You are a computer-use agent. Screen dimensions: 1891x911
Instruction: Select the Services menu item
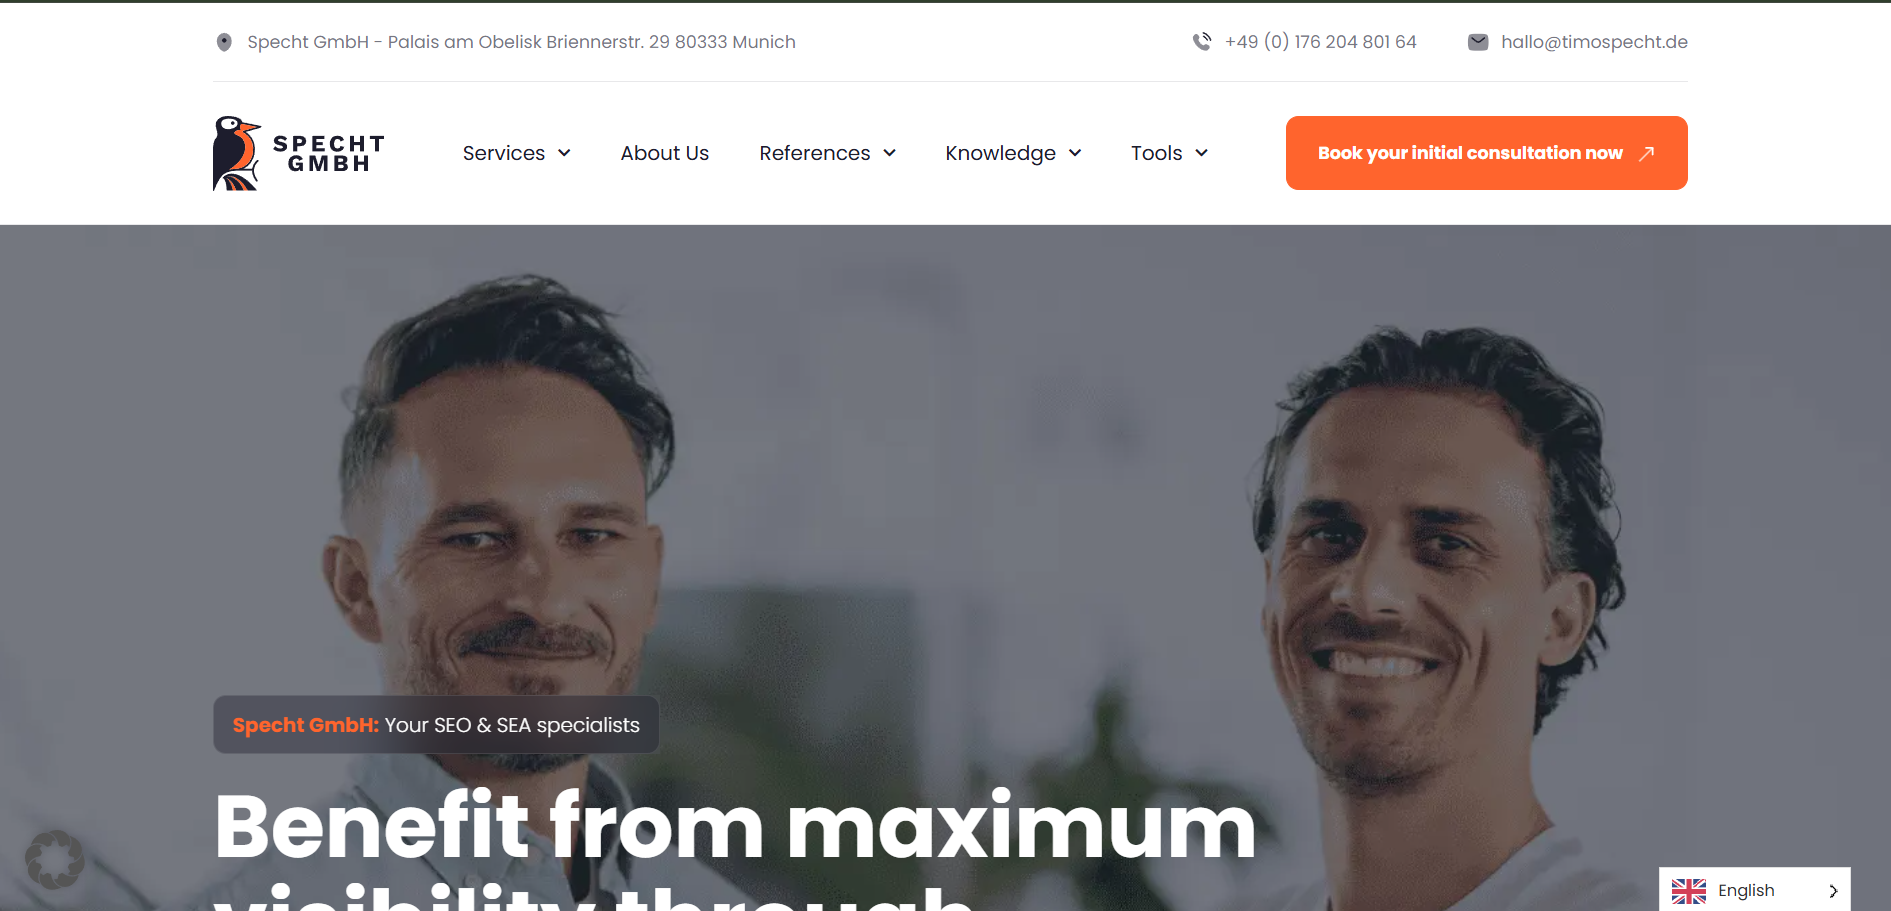click(504, 153)
